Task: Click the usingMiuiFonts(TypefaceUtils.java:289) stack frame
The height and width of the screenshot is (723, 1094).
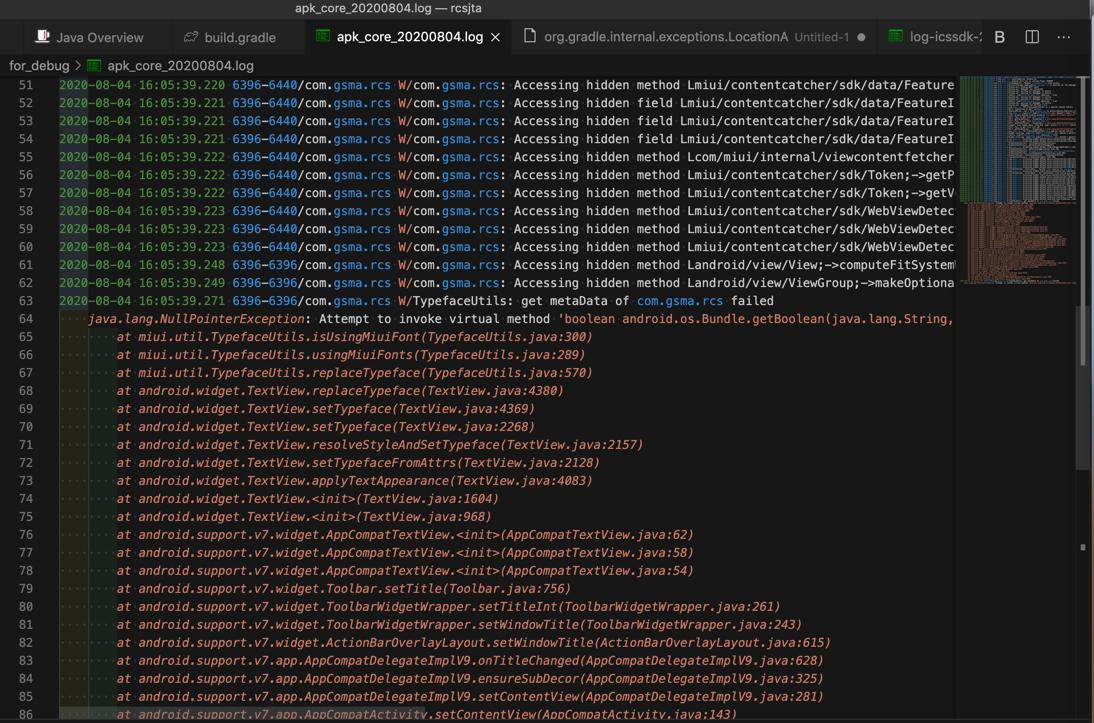Action: click(x=351, y=355)
